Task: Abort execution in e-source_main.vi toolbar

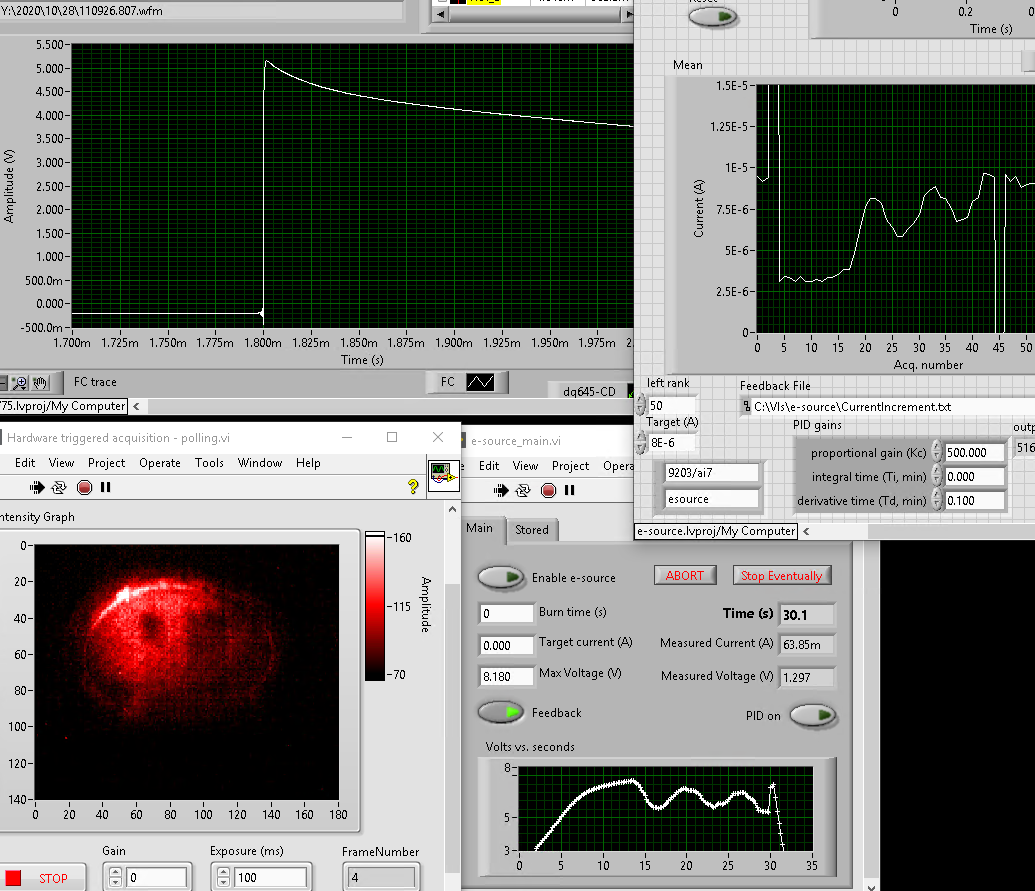Action: tap(548, 490)
